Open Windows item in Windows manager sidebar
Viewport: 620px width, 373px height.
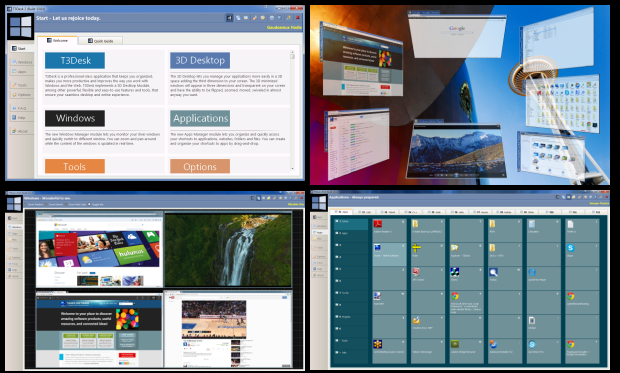coord(15,227)
